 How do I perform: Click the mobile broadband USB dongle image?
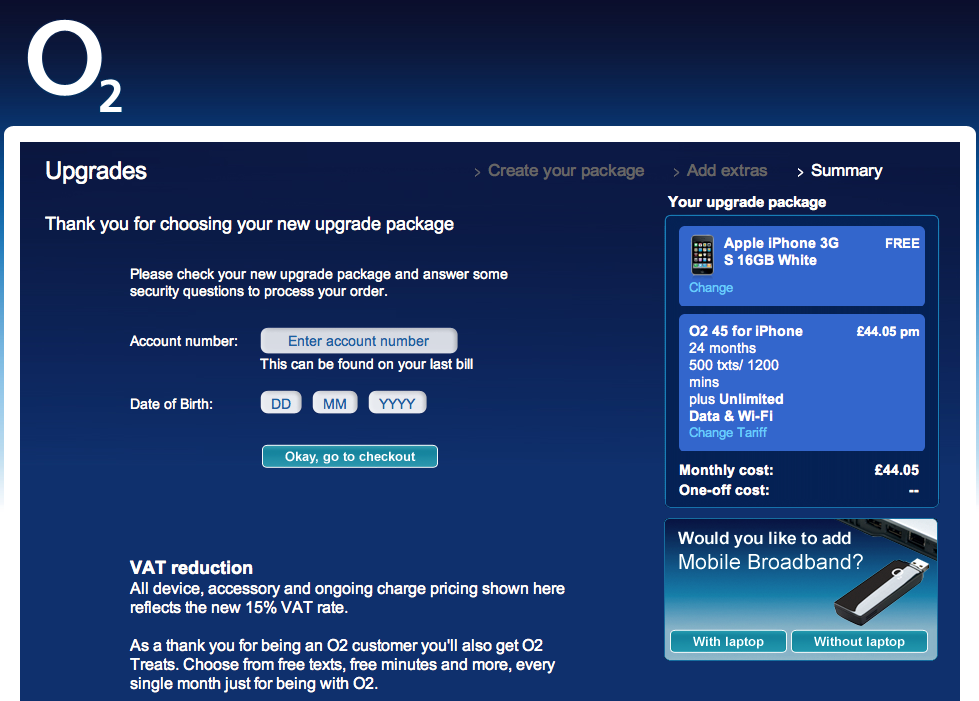coord(882,592)
